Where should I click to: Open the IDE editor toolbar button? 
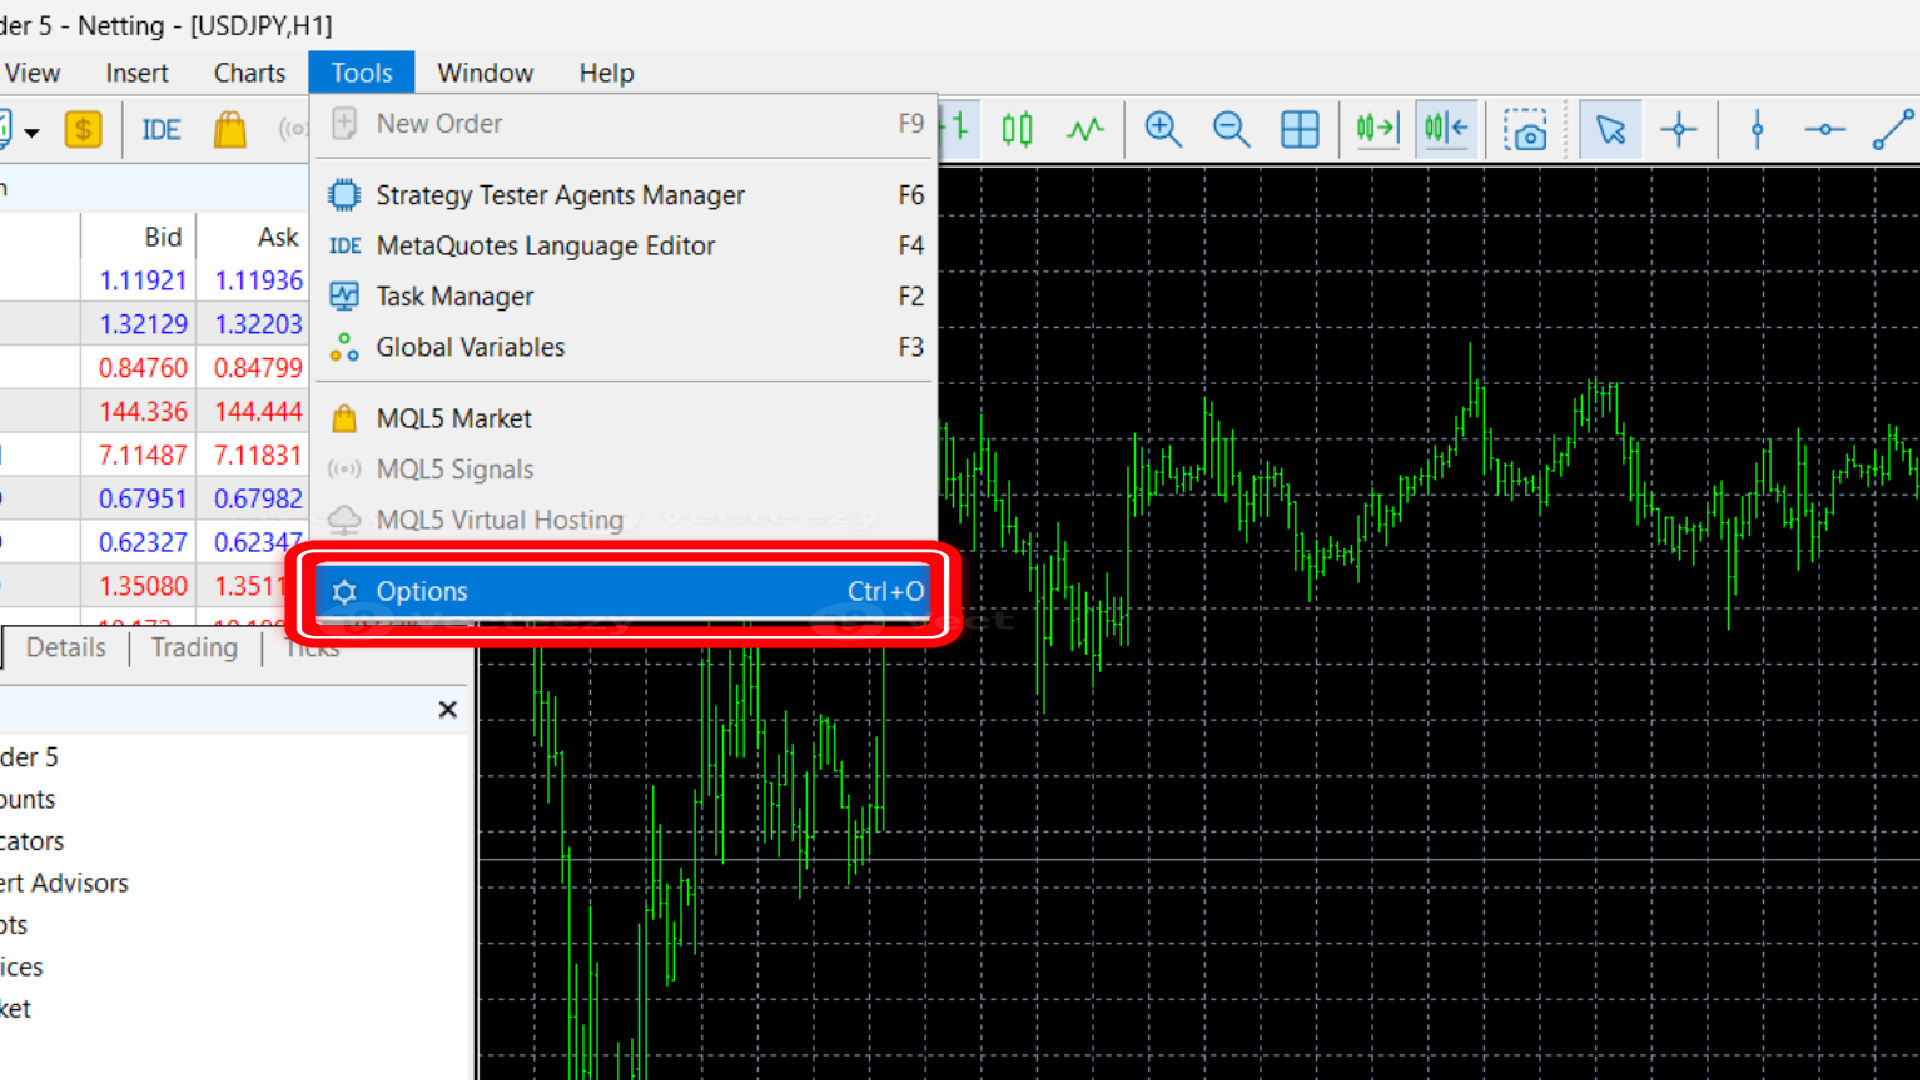pos(161,130)
